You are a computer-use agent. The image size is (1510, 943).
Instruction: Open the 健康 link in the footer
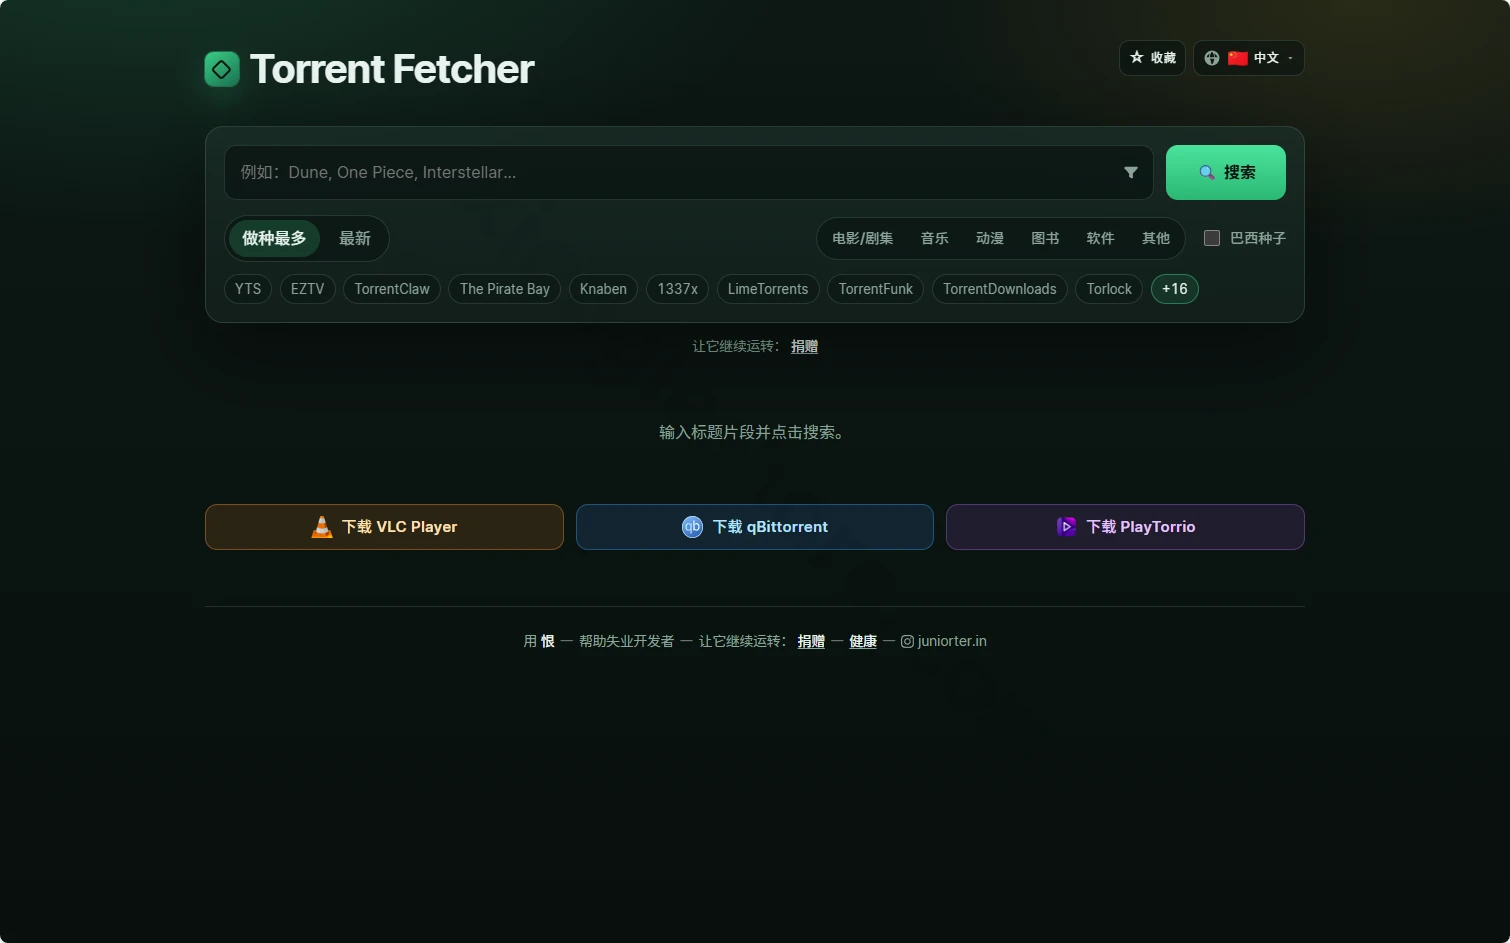tap(863, 642)
